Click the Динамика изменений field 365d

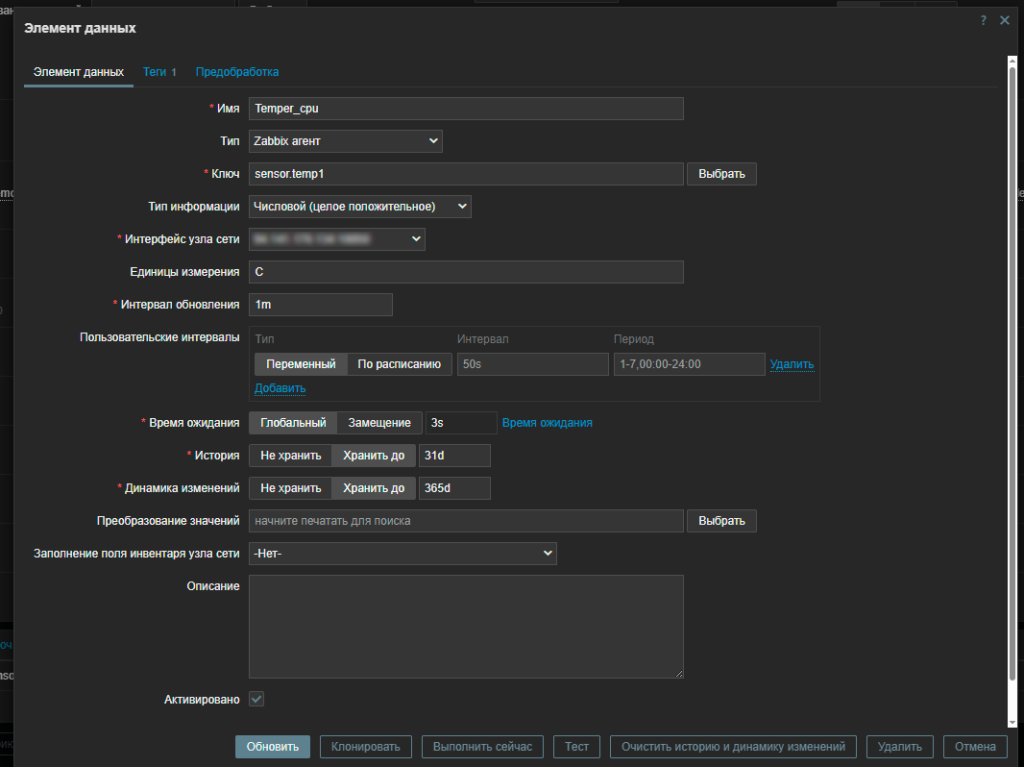click(x=454, y=488)
